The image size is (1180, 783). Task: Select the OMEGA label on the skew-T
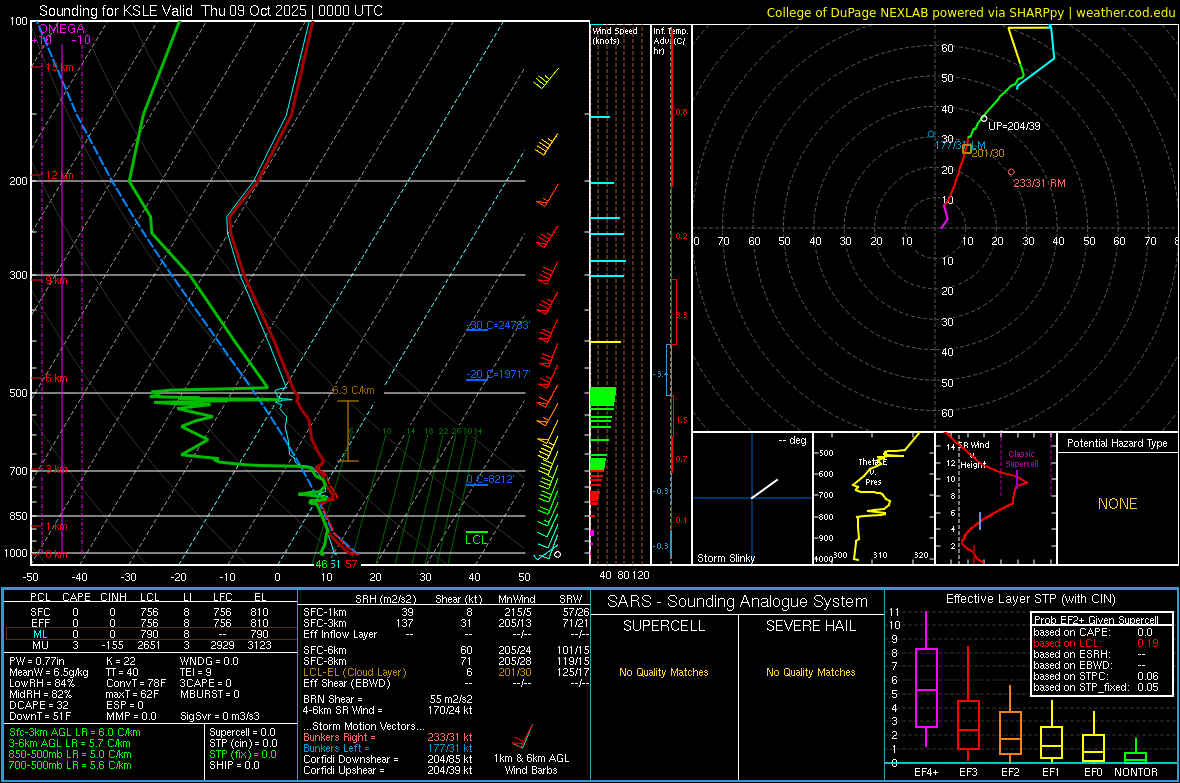tap(61, 29)
